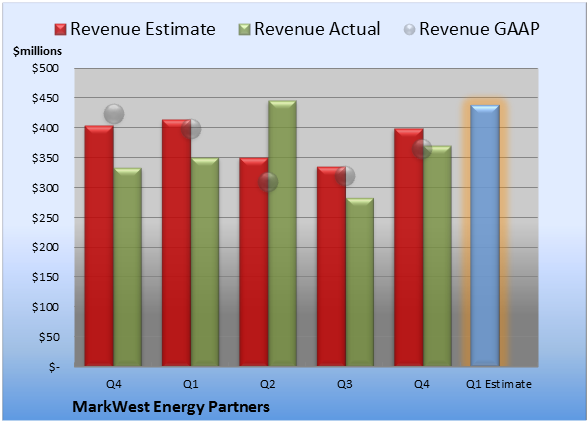Click the '$-' zero axis value
The image size is (588, 422).
click(x=54, y=367)
